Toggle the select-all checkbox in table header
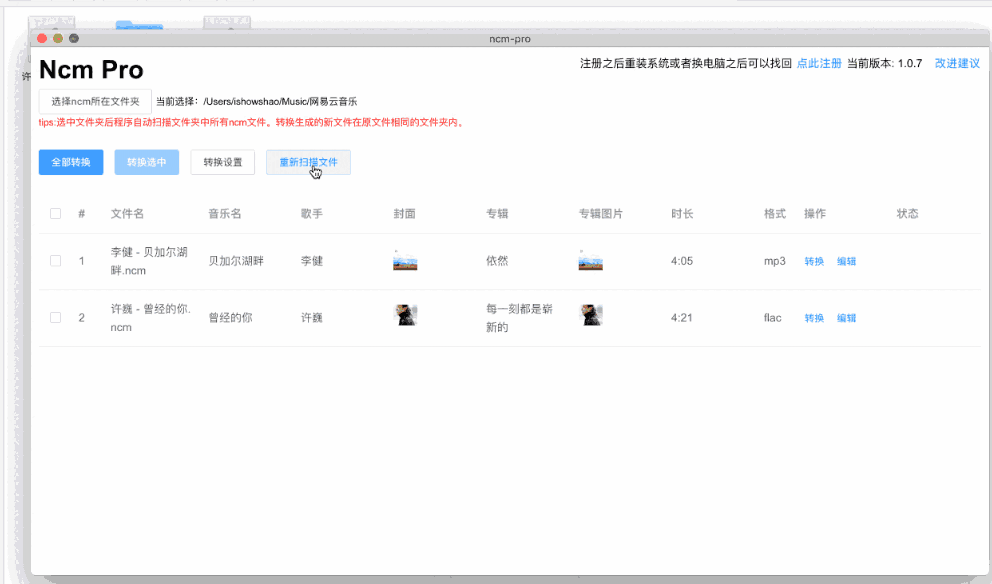 pos(55,213)
